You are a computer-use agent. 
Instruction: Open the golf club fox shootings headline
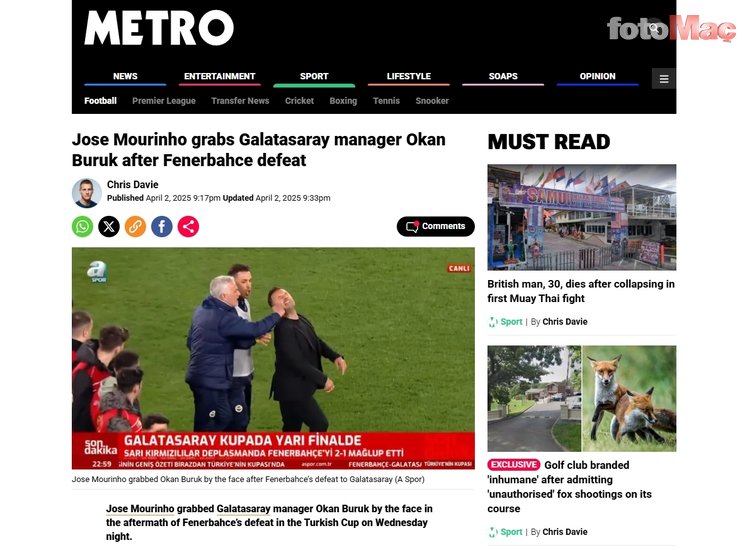570,487
